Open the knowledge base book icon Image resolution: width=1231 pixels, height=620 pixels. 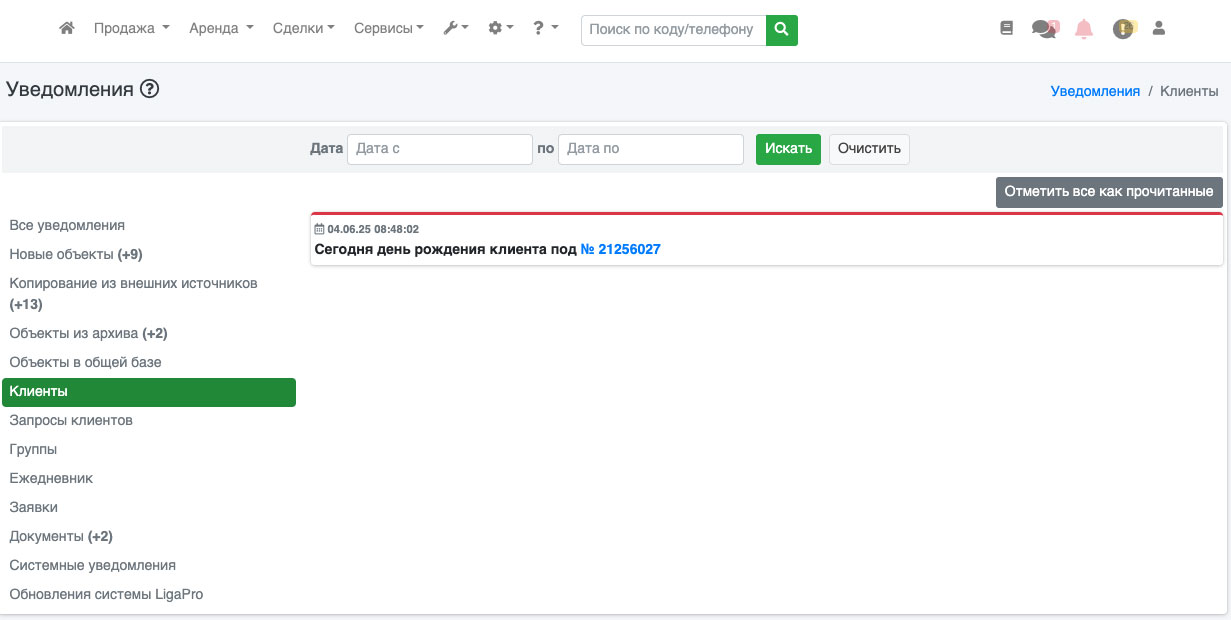coord(1007,29)
